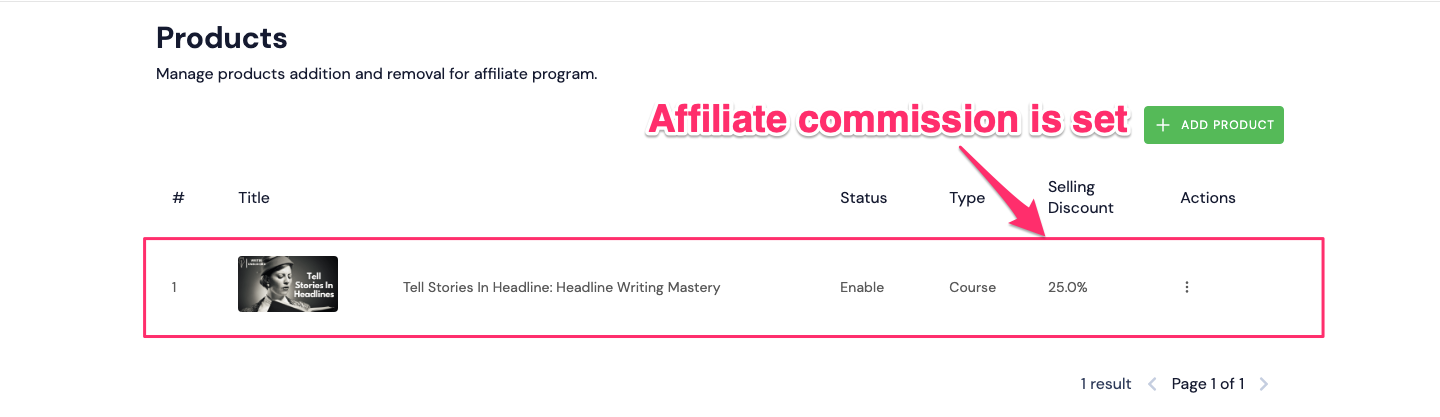Click the # column header

[x=178, y=197]
